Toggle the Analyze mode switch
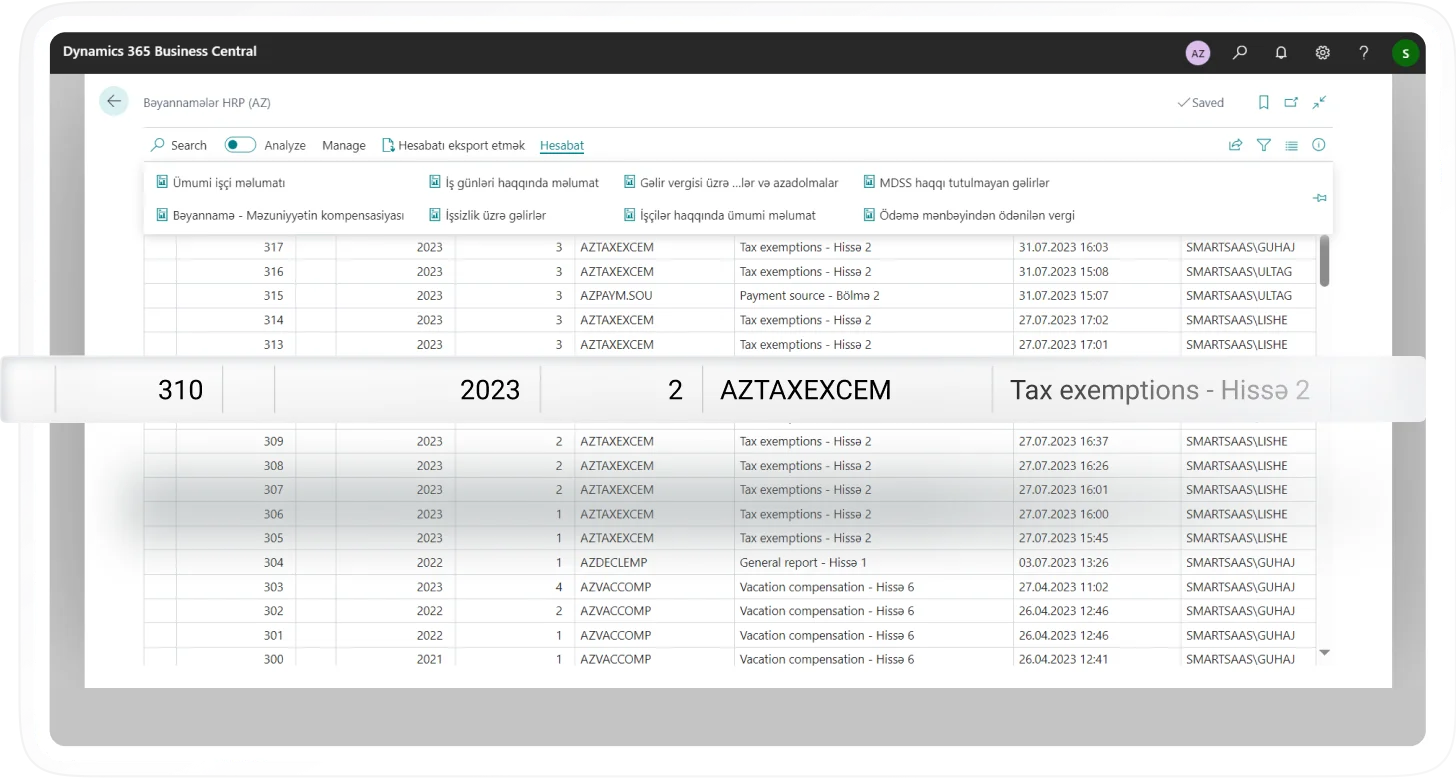The height and width of the screenshot is (780, 1456). (240, 145)
